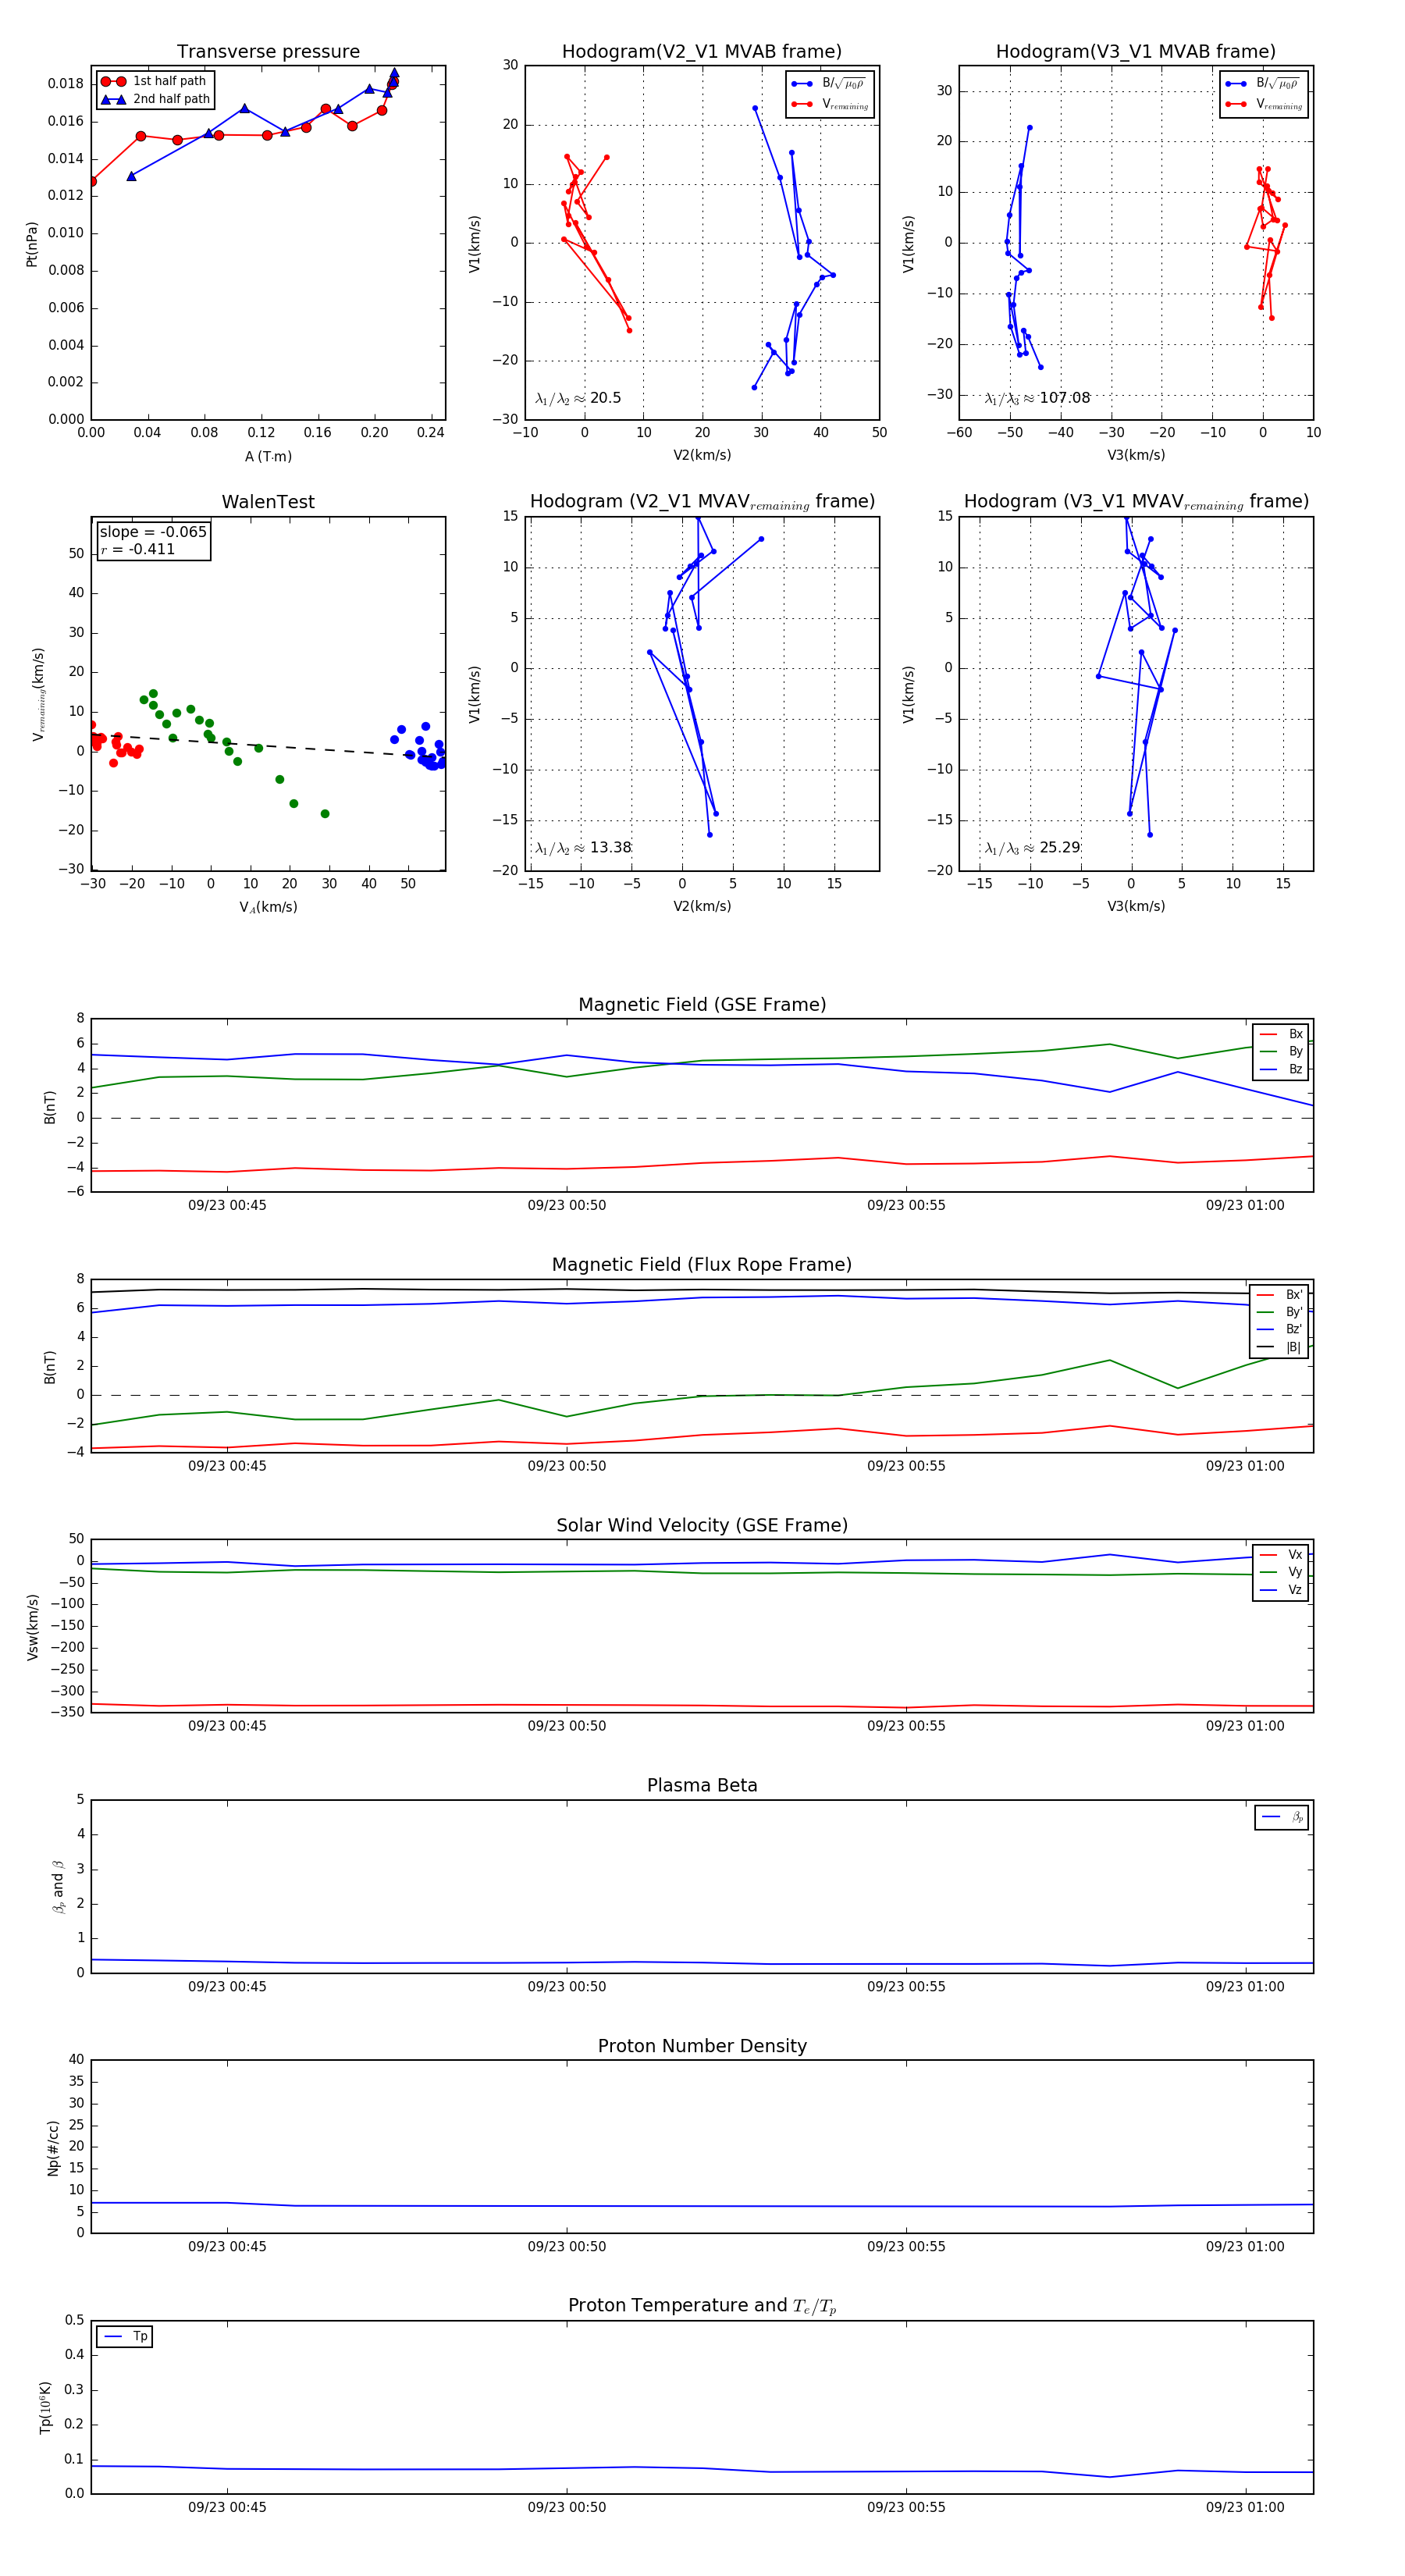Click the Tp legend entry in Proton Temperature plot

click(125, 2336)
